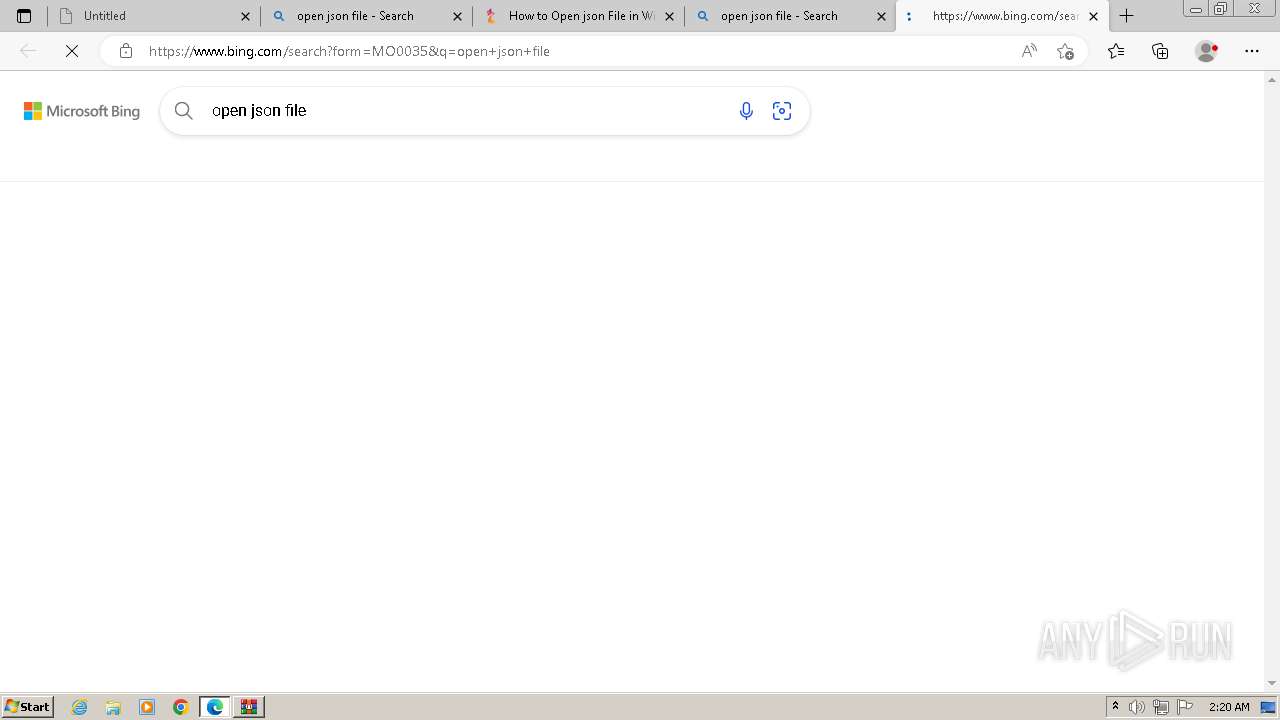This screenshot has height=720, width=1280.
Task: Close the second 'open json file - Search' tab
Action: pyautogui.click(x=881, y=16)
